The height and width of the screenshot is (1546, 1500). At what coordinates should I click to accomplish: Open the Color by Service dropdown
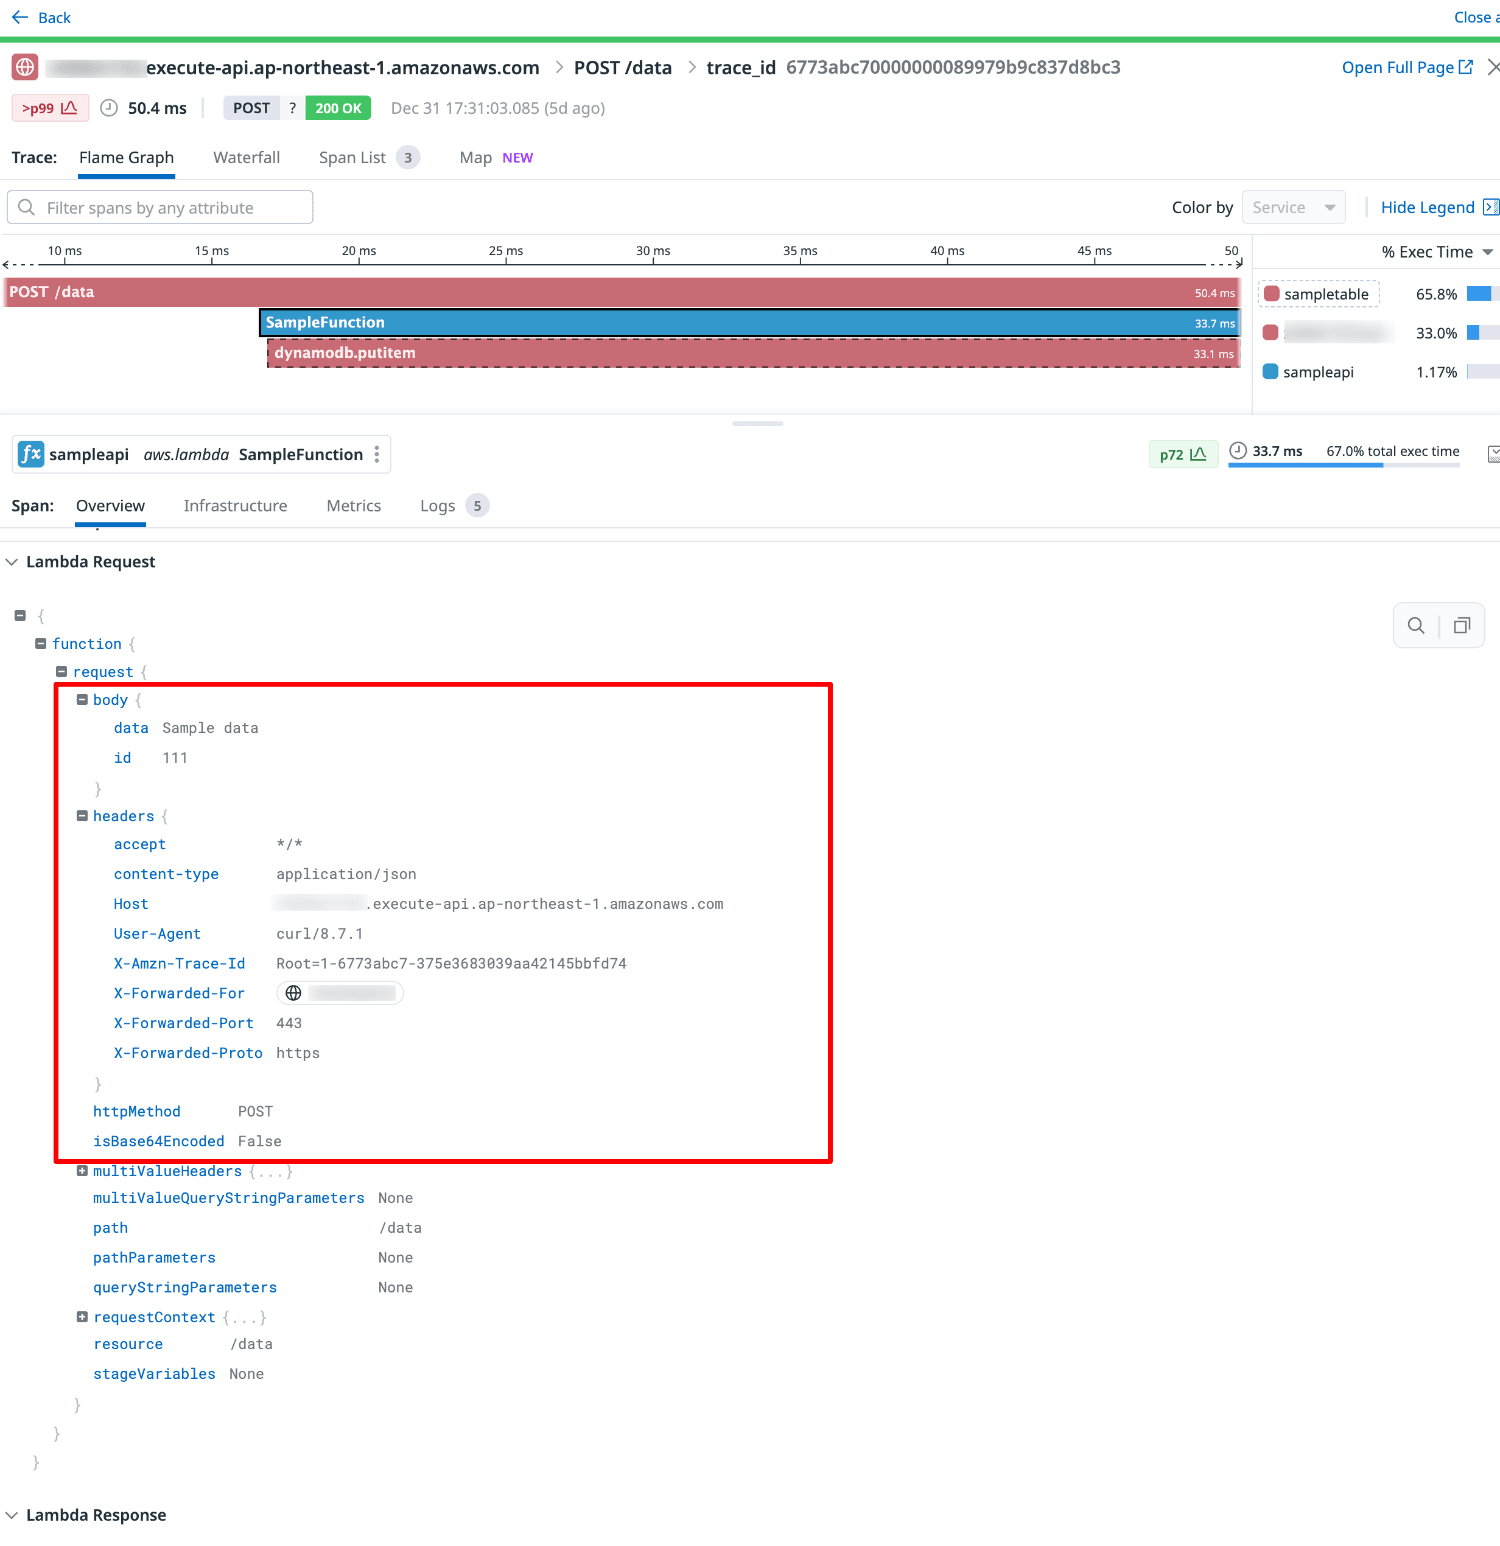[1293, 207]
